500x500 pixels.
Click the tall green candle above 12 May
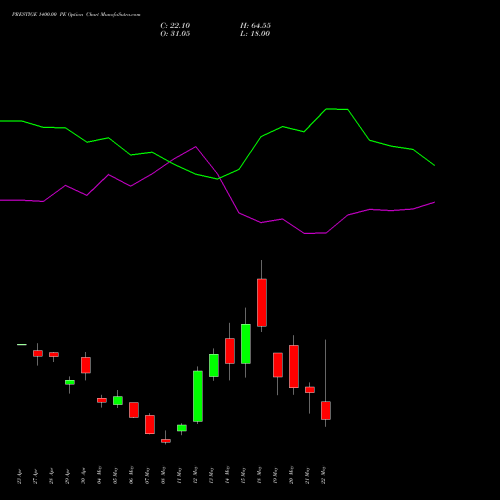point(198,396)
